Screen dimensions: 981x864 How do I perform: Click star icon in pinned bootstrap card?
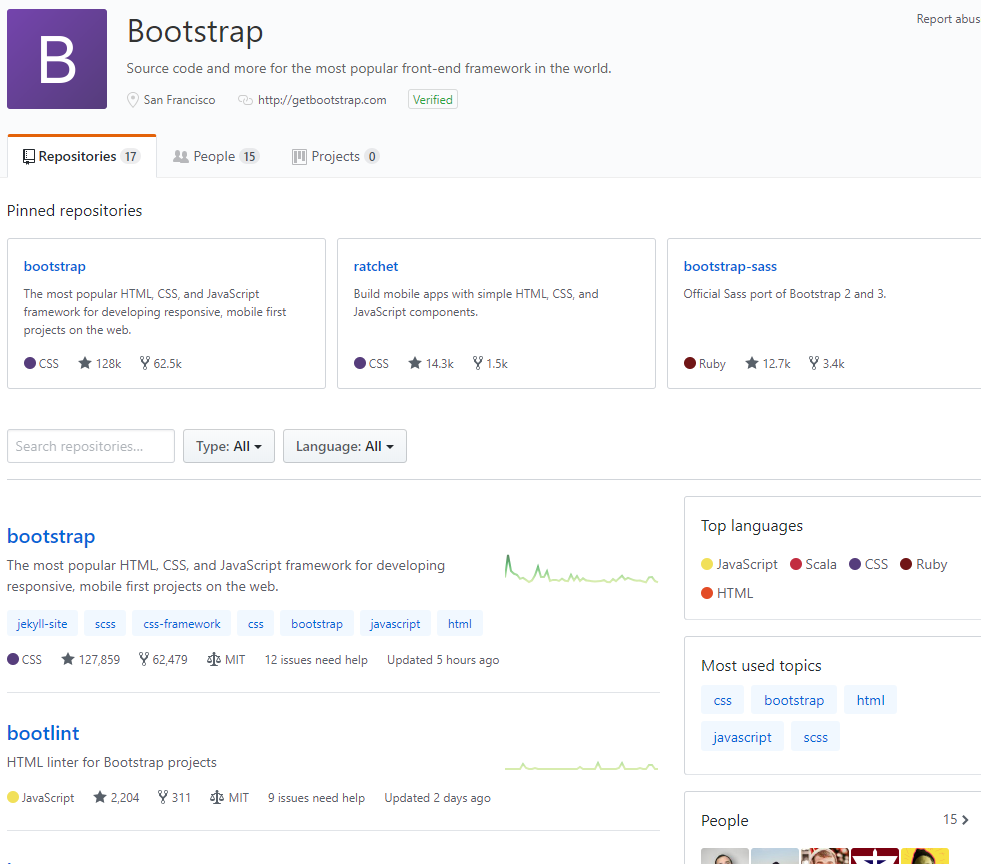coord(85,363)
